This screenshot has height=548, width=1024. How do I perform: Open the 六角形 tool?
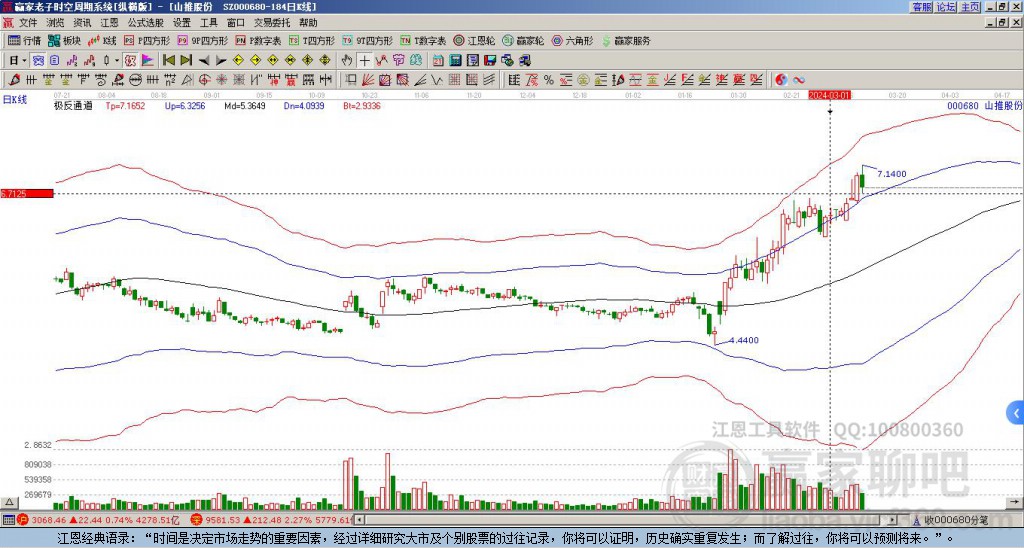[573, 40]
